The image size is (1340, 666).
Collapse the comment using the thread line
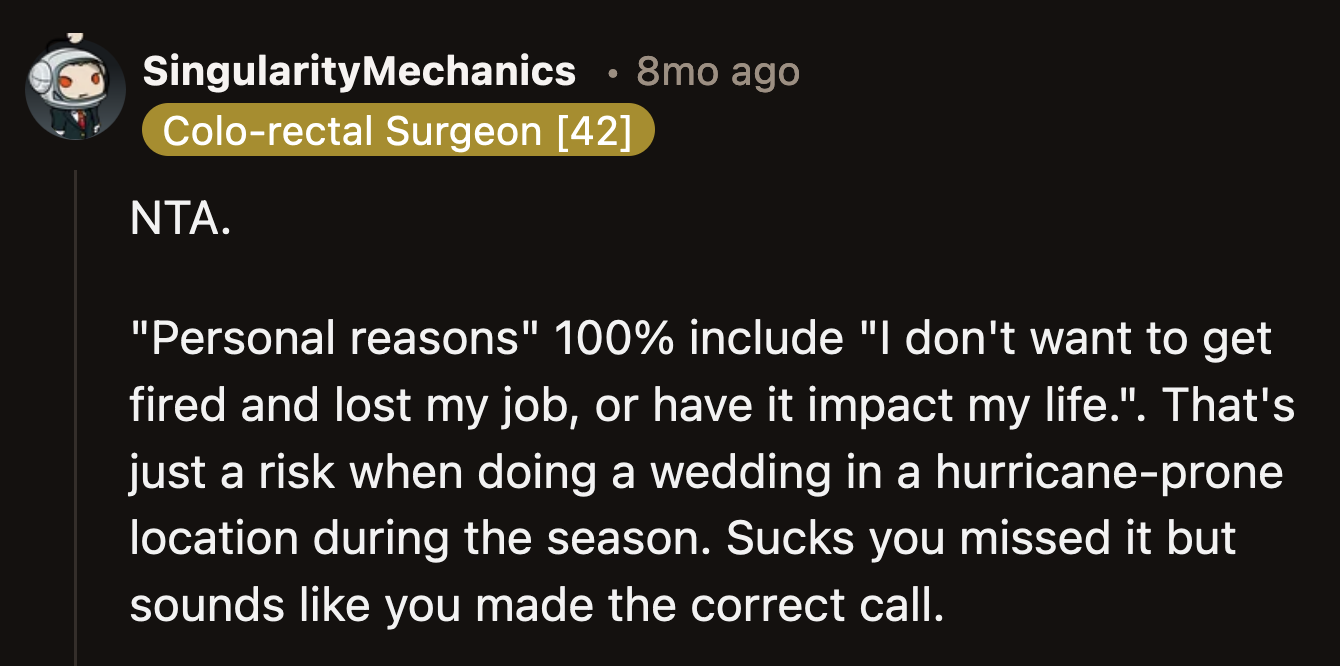coord(76,420)
